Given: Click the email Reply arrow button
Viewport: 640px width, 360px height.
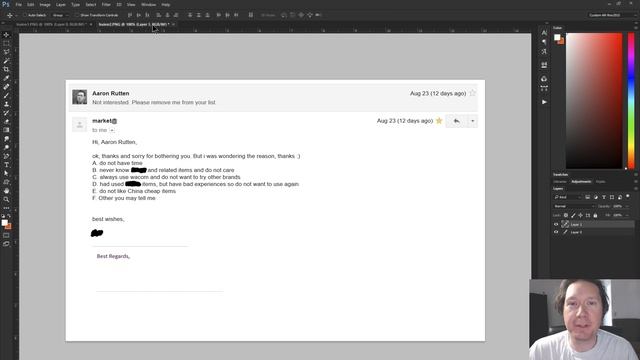Looking at the screenshot, I should click(x=456, y=121).
